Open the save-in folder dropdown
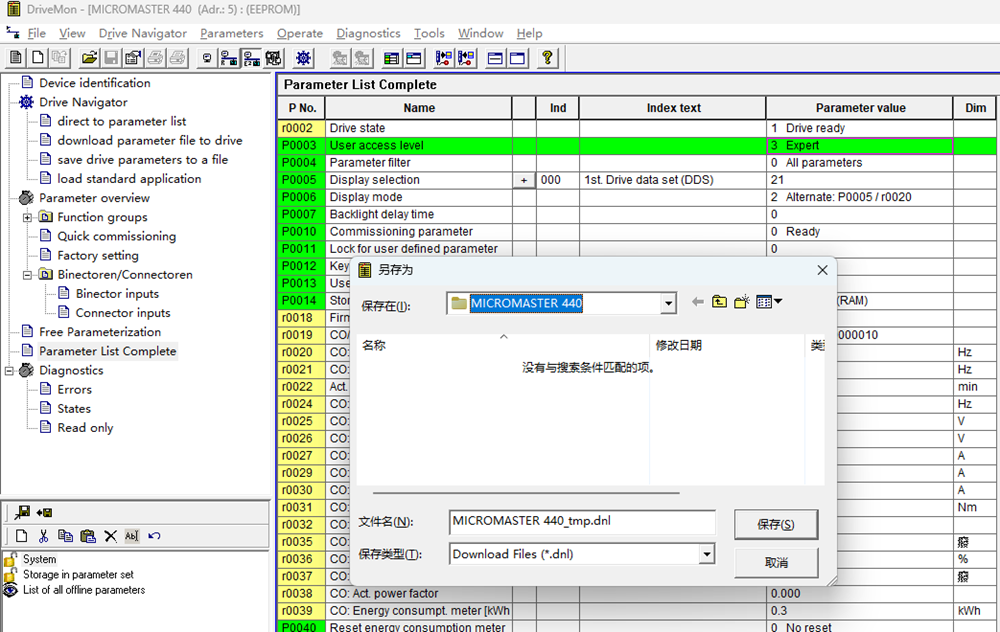The image size is (1000, 632). pyautogui.click(x=668, y=304)
